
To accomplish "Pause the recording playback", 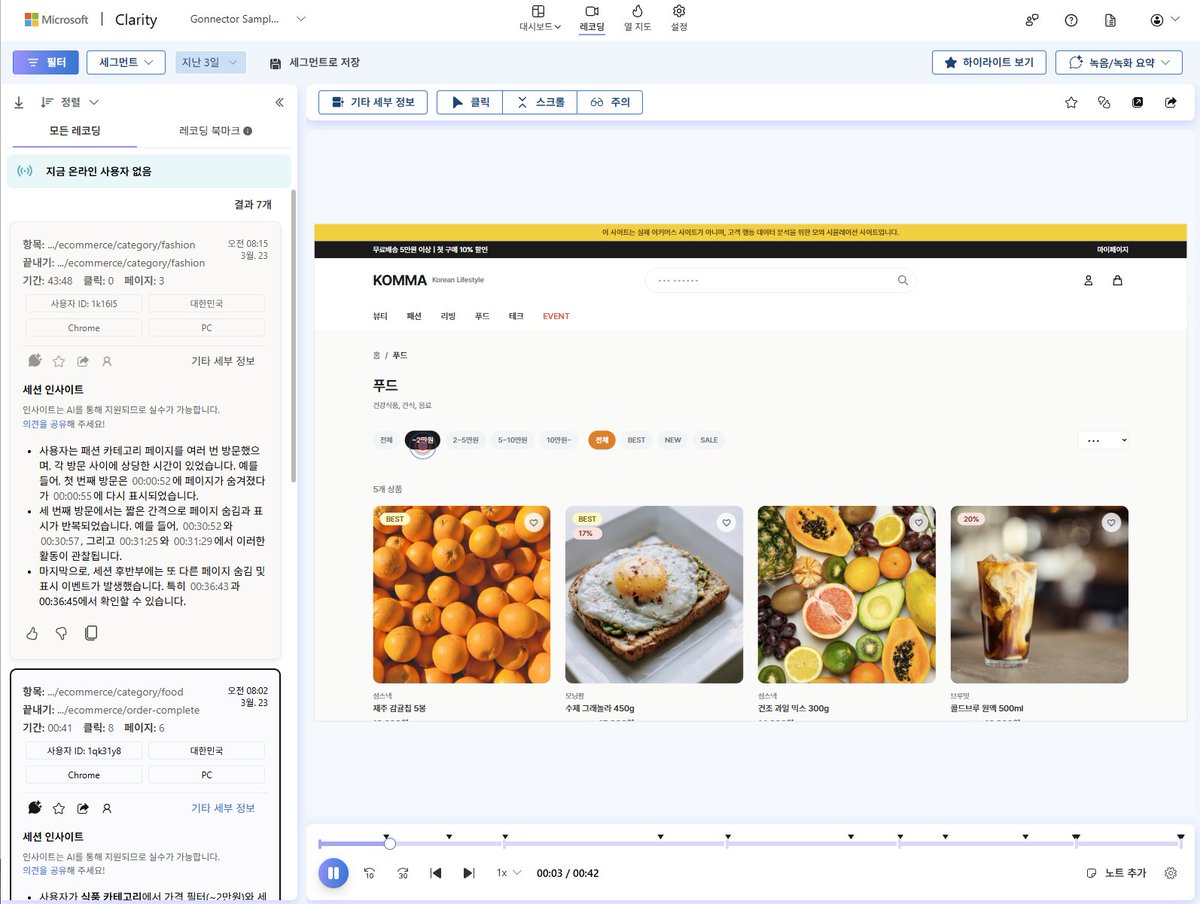I will (333, 873).
